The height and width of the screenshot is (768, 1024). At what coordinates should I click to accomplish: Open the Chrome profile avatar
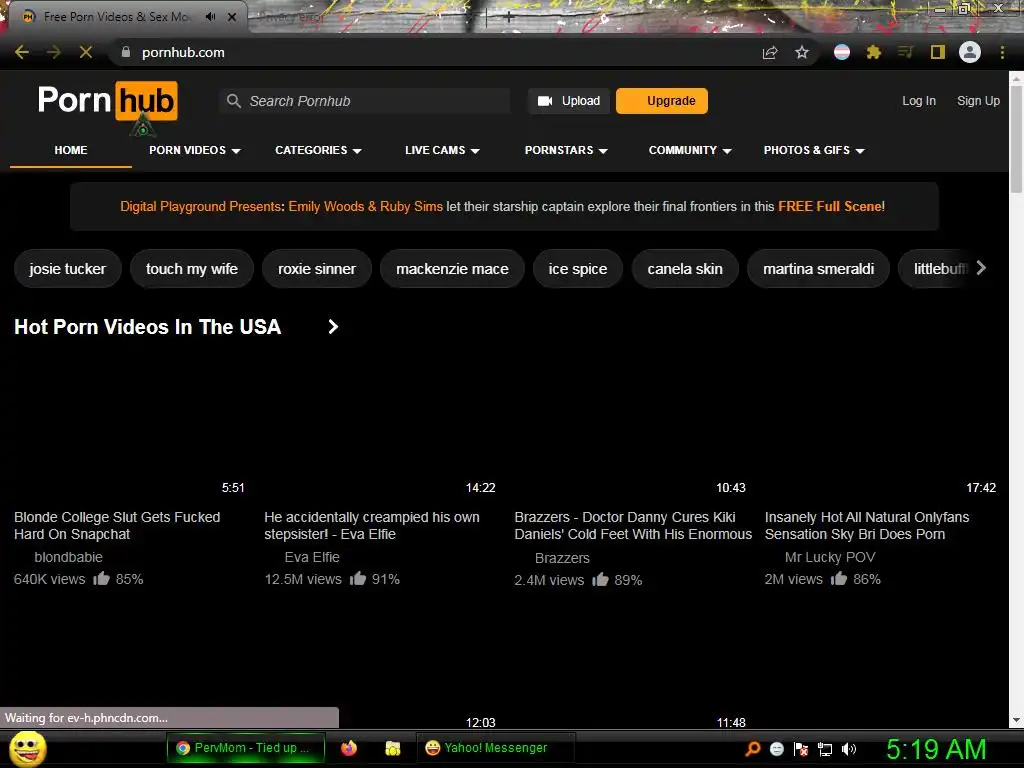(970, 52)
